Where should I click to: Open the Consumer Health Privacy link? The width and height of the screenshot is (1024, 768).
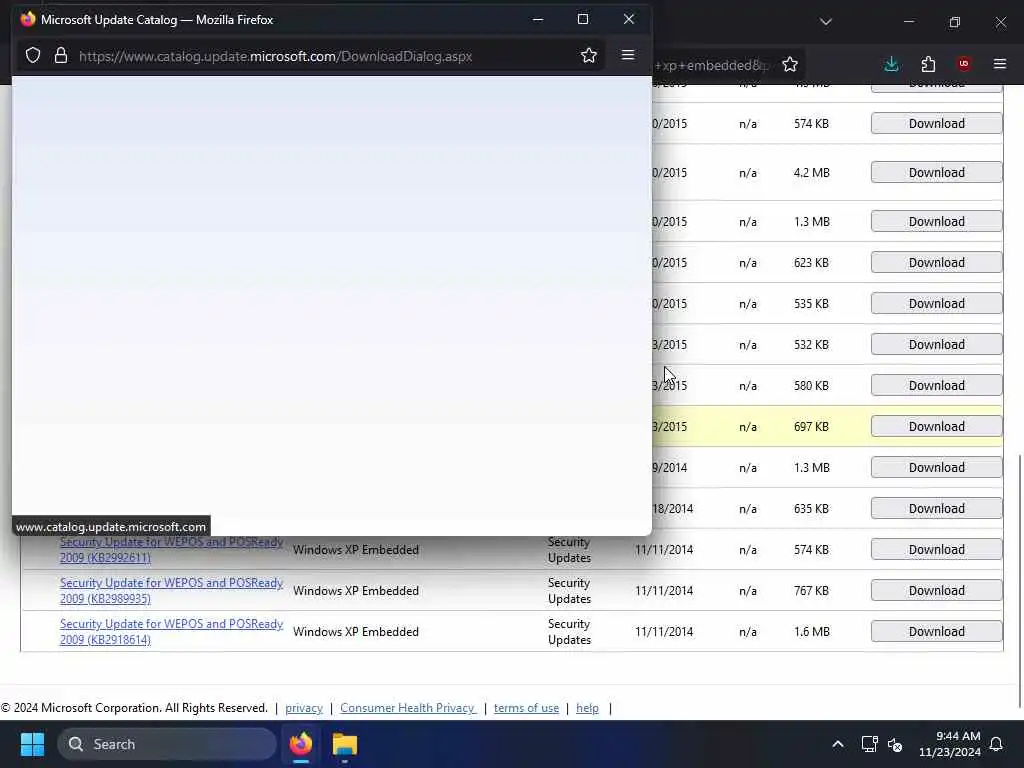pos(408,708)
